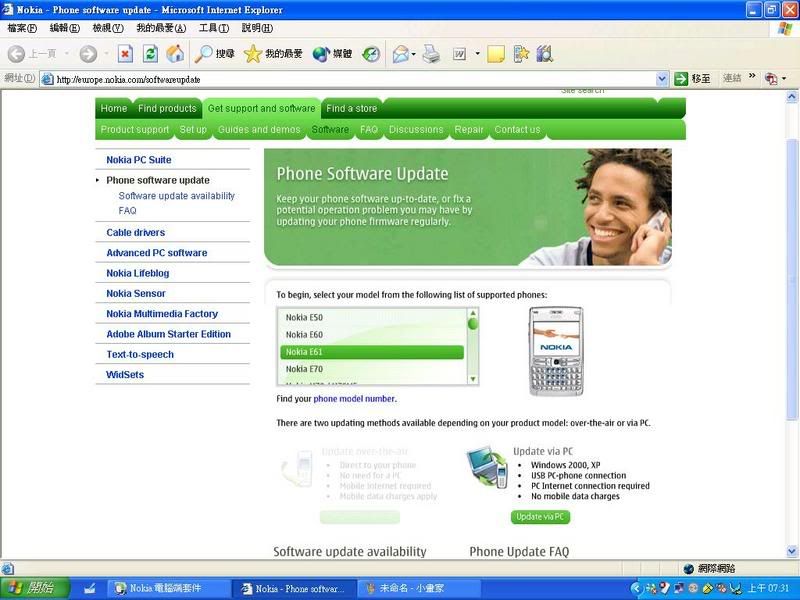This screenshot has height=600, width=800.
Task: Open the Nokia Lifeblog sidebar link
Action: click(138, 273)
